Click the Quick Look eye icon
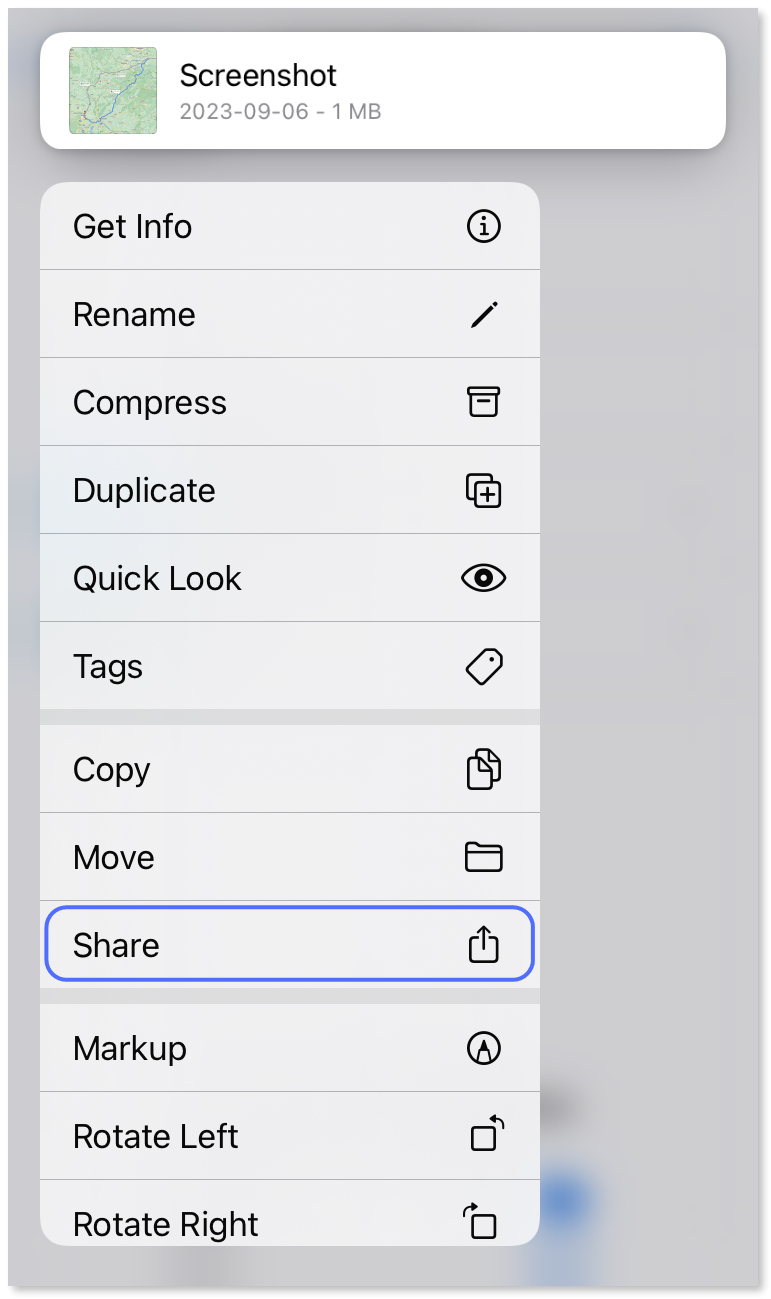The width and height of the screenshot is (771, 1299). coord(484,578)
